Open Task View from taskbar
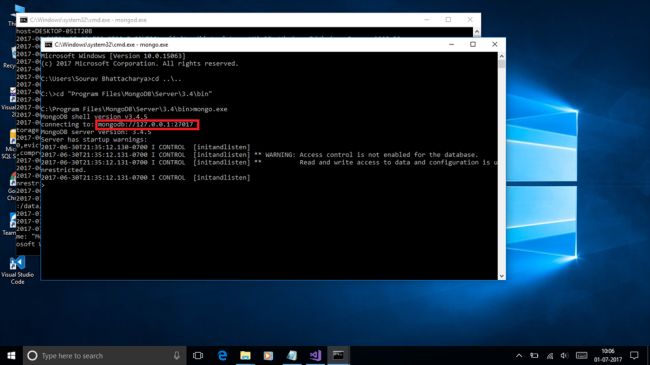The height and width of the screenshot is (365, 650). click(198, 355)
